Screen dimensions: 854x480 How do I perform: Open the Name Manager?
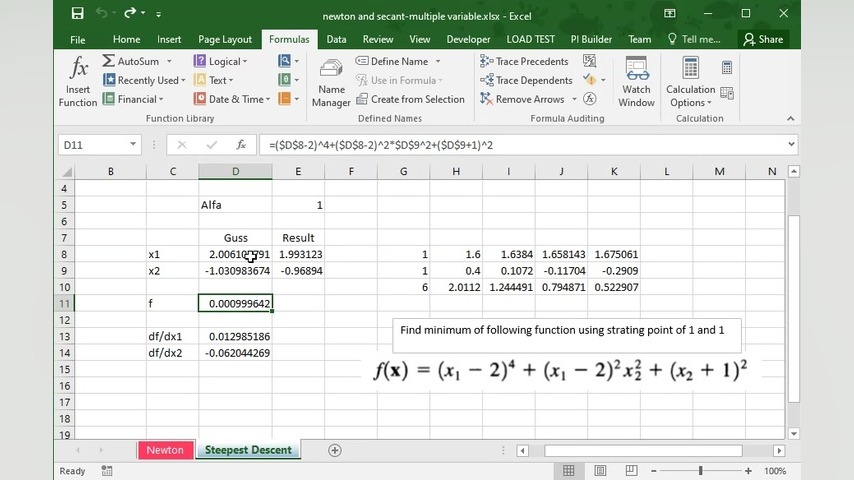click(x=331, y=81)
